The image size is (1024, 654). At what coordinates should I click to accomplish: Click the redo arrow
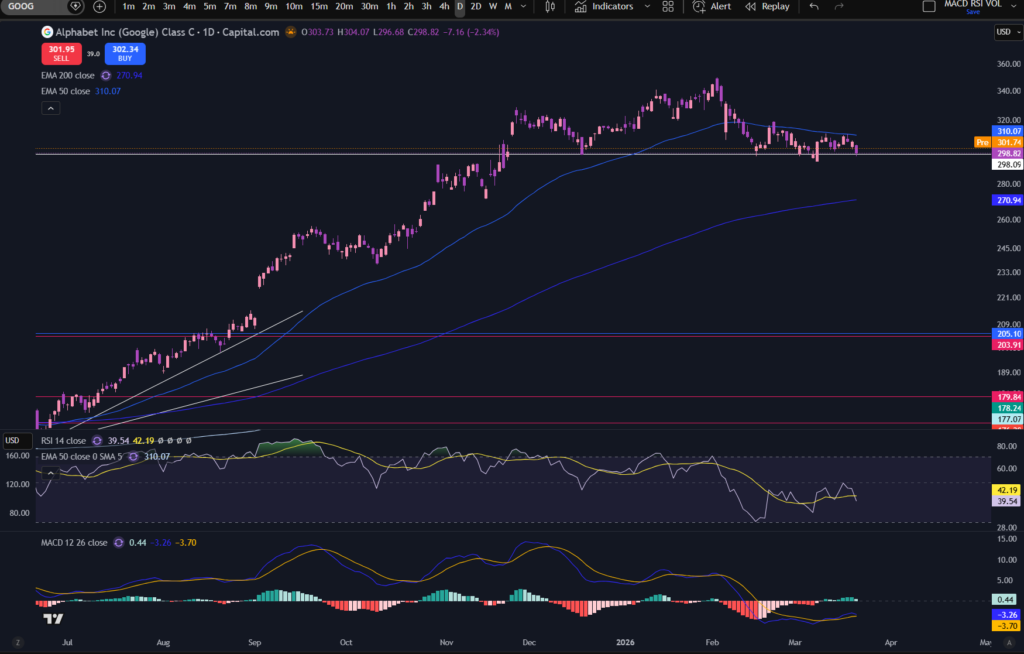839,7
